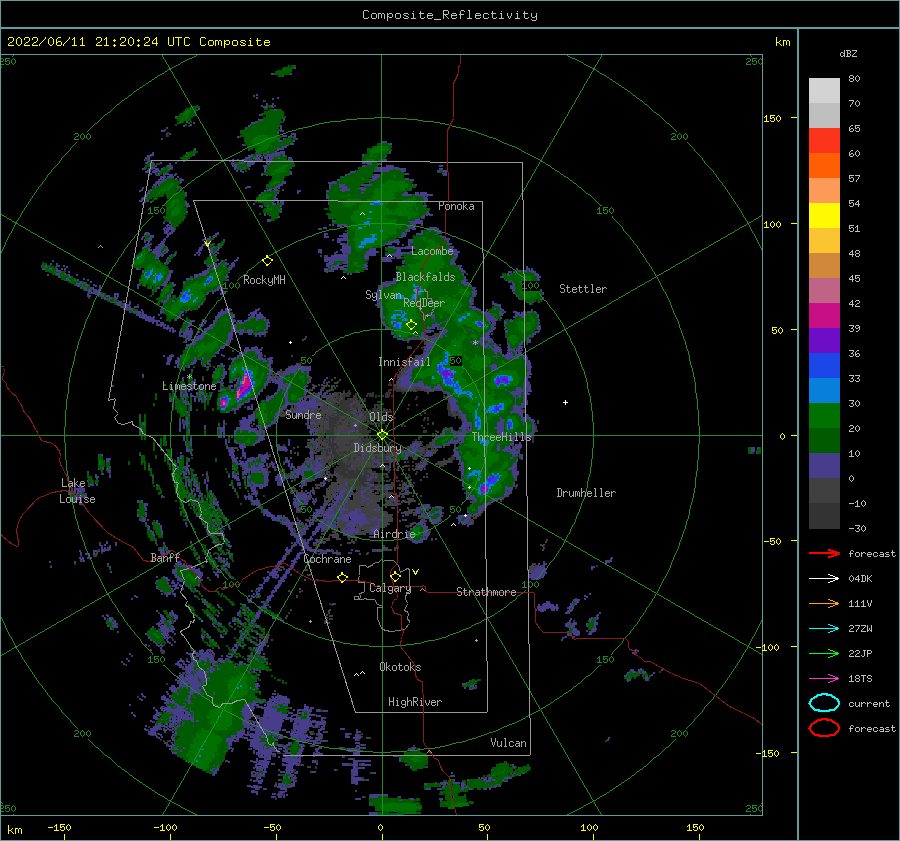Select the Didsbury town label
This screenshot has width=900, height=841.
click(x=377, y=448)
